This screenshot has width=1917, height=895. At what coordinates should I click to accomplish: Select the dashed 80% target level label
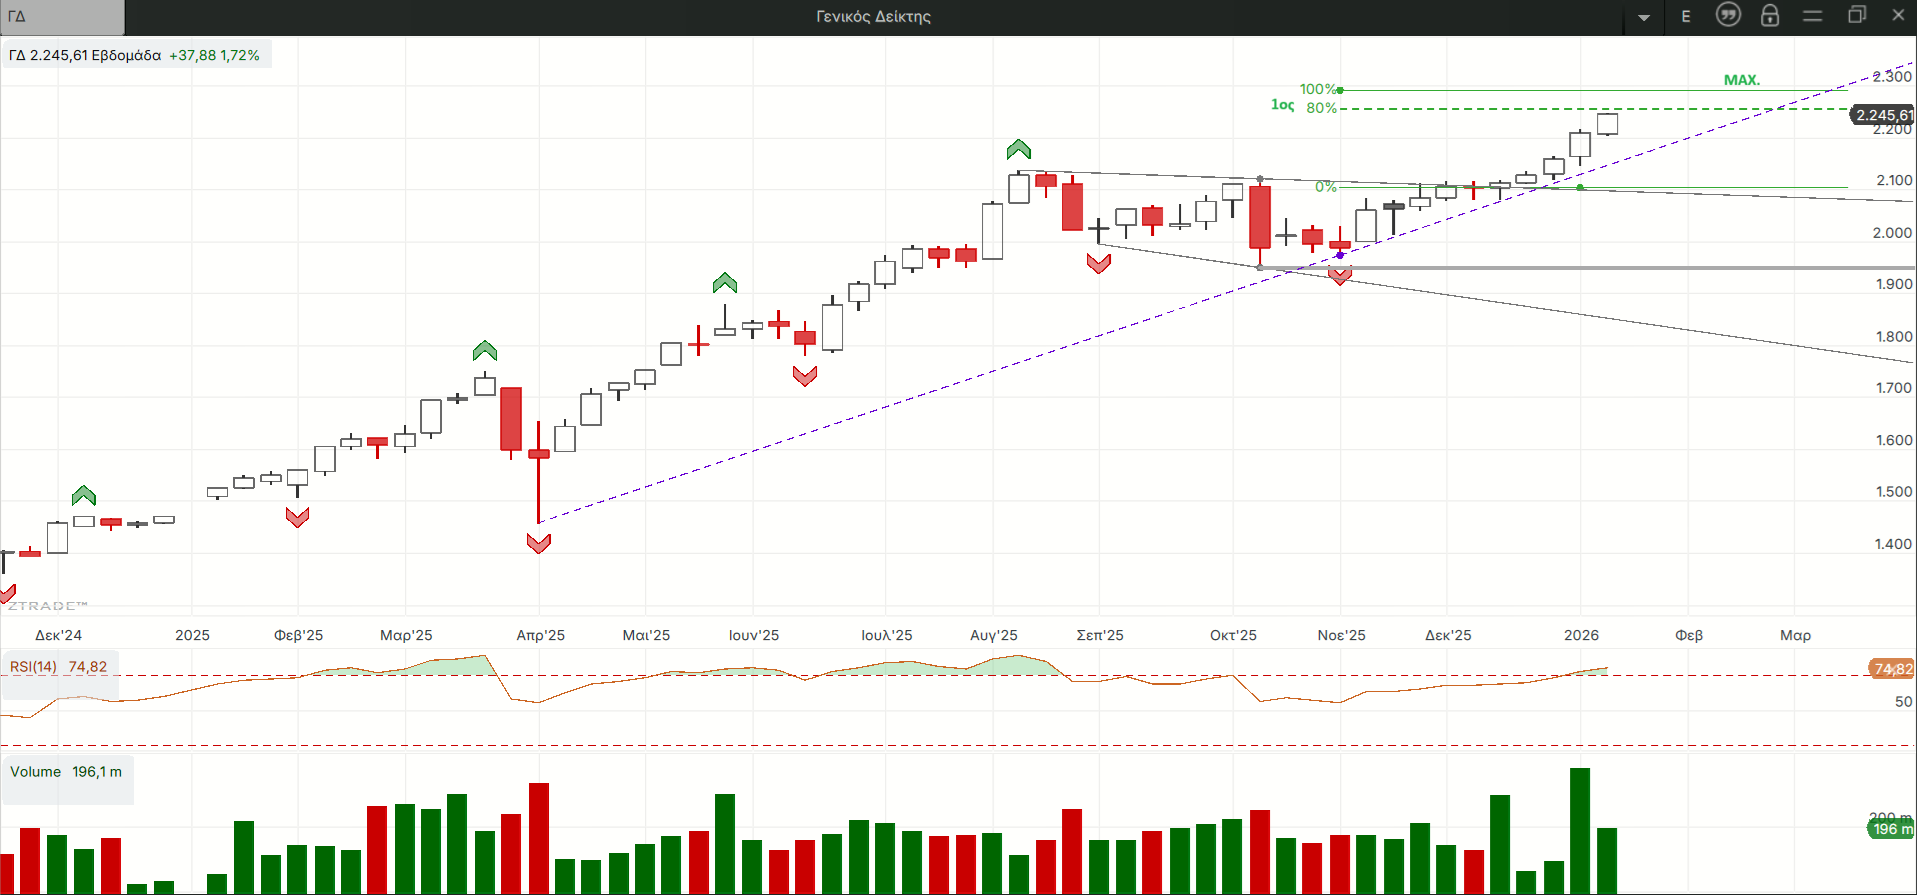coord(1321,108)
